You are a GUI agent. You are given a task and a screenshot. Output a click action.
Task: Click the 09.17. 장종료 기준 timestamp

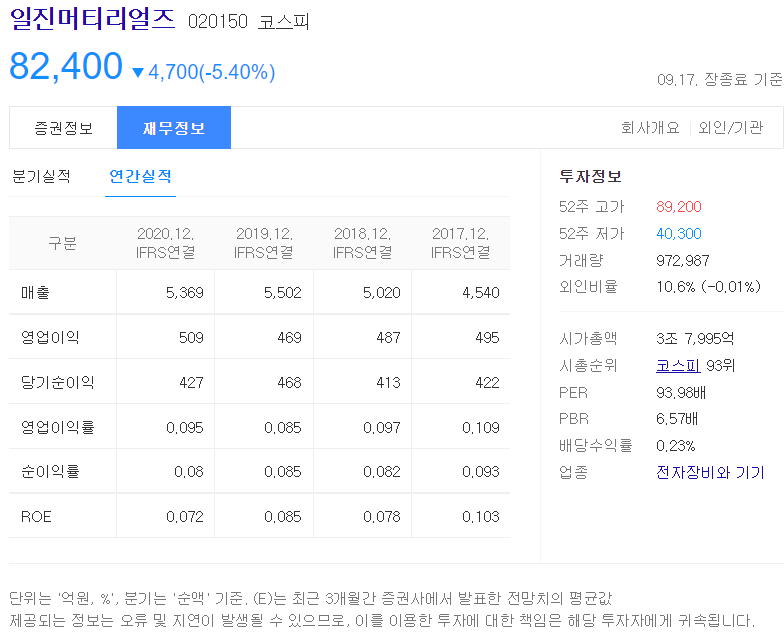pyautogui.click(x=719, y=79)
